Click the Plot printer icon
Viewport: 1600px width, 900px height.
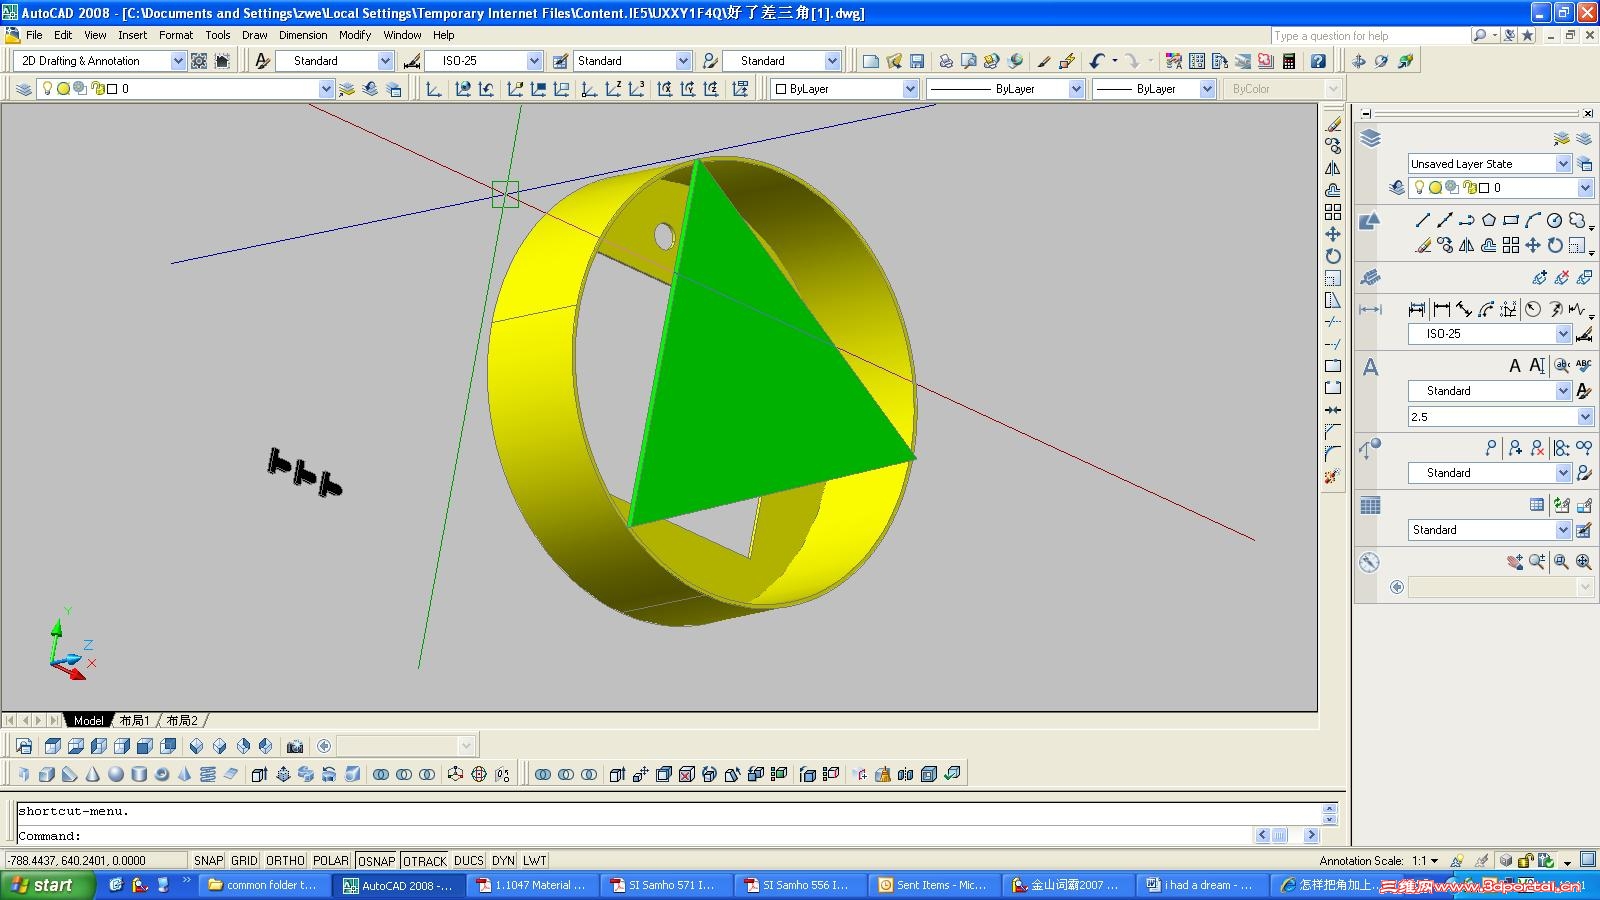(945, 61)
